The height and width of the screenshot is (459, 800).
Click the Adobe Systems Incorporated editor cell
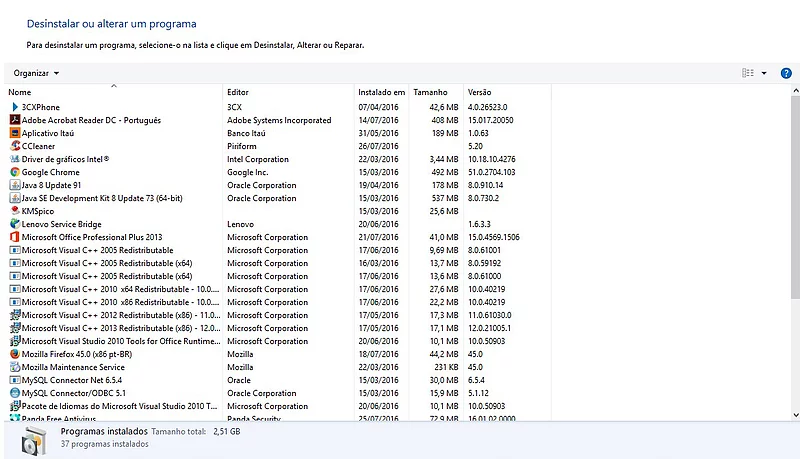pyautogui.click(x=279, y=120)
